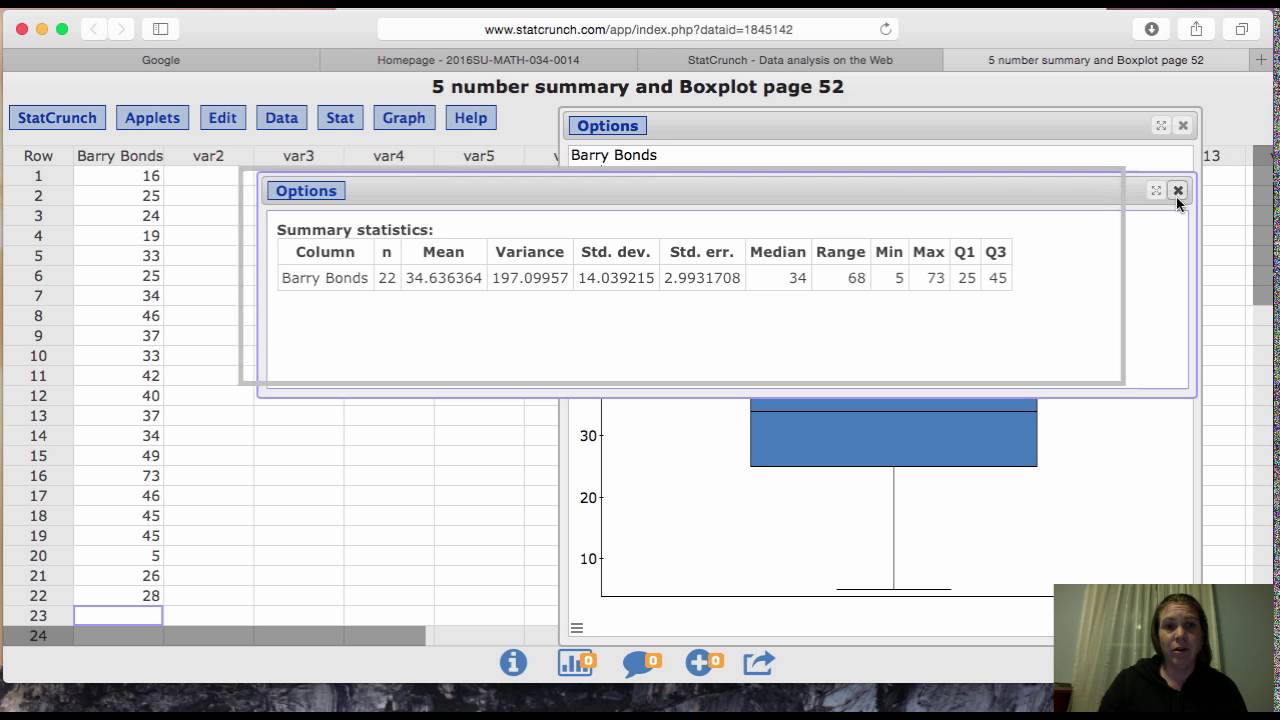Open a new Safari tab plus
Viewport: 1280px width, 720px height.
[1261, 60]
